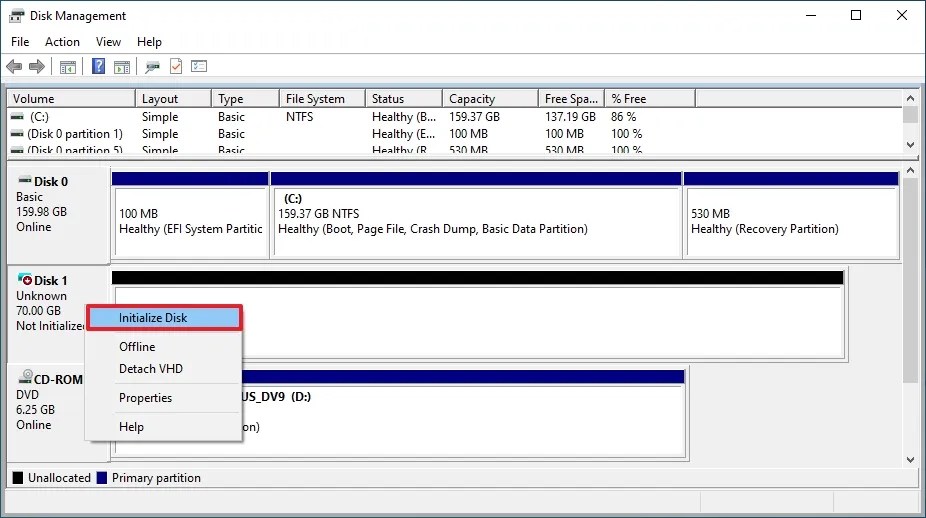Open the Action menu

coord(62,42)
